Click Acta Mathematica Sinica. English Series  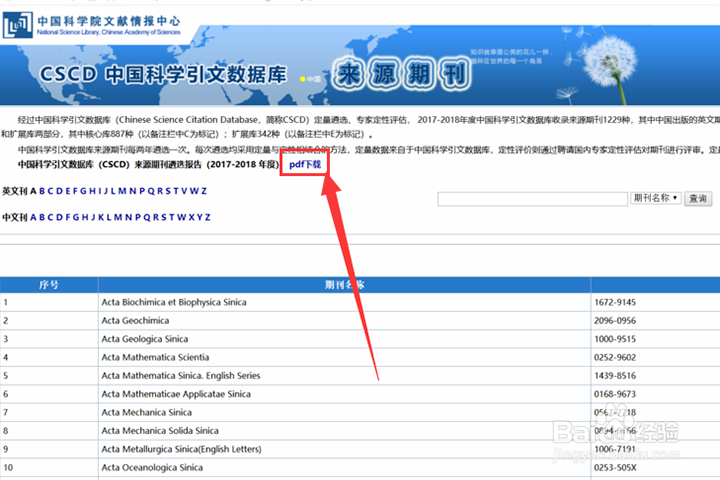coord(181,376)
